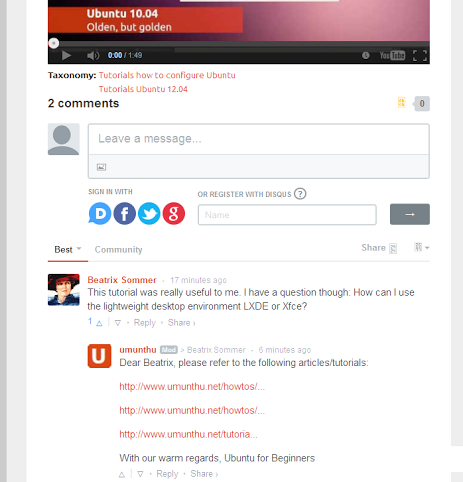Click the attach image icon
This screenshot has width=463, height=482.
pyautogui.click(x=101, y=167)
